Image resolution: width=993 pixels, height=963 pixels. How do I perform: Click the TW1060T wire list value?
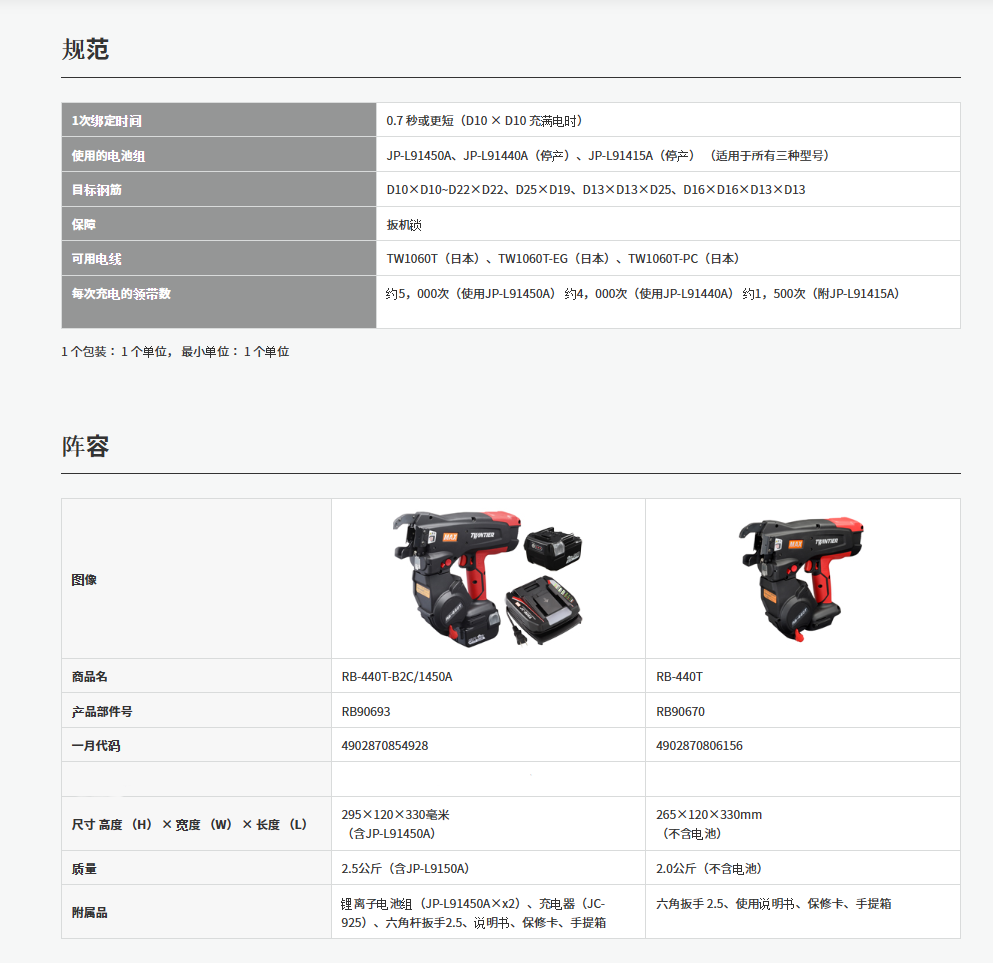[563, 259]
